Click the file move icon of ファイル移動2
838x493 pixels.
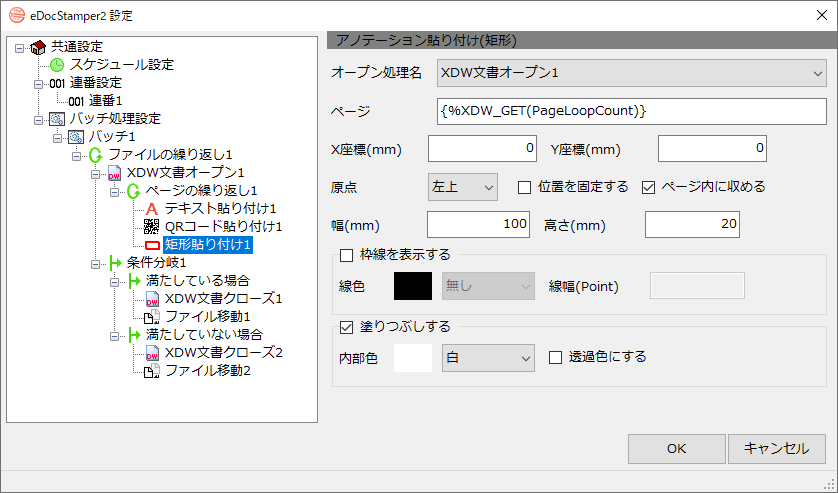[152, 371]
